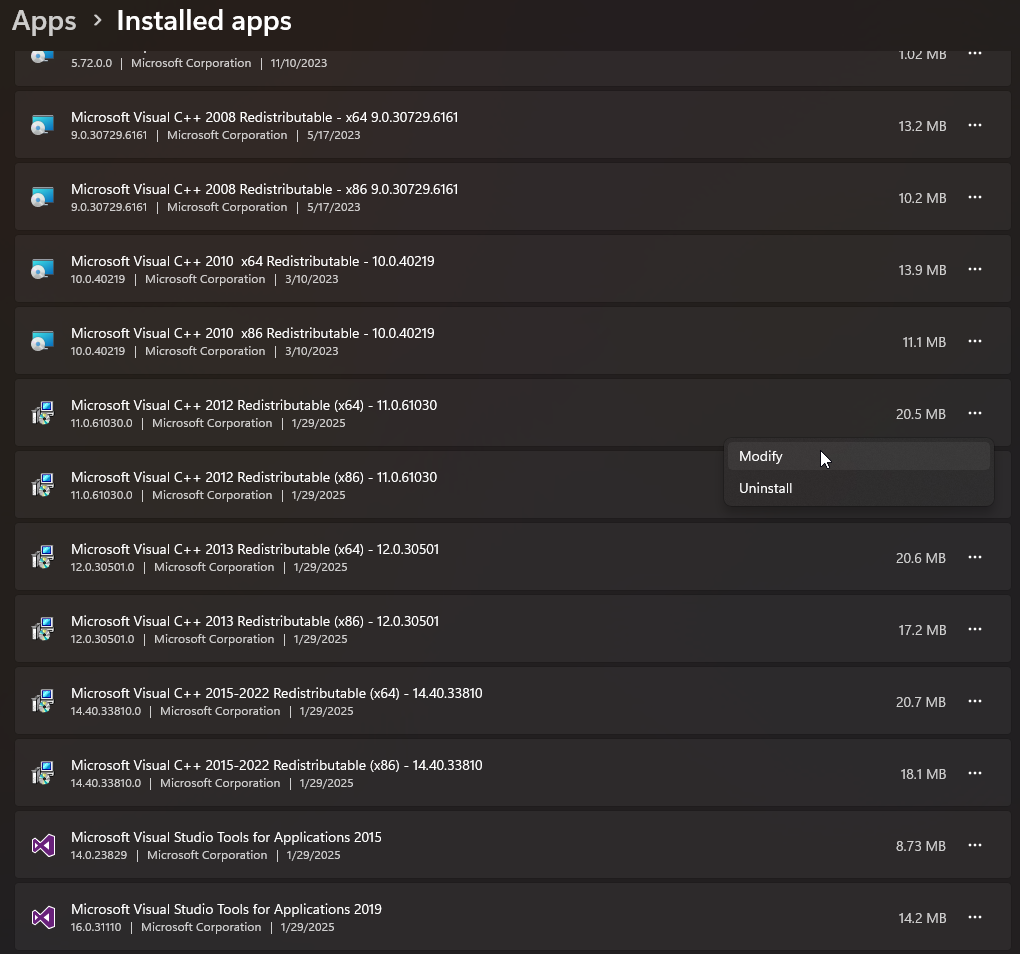This screenshot has height=954, width=1020.
Task: Select Visual C++ 2013 Redistributable (x64) entry name
Action: click(x=255, y=550)
